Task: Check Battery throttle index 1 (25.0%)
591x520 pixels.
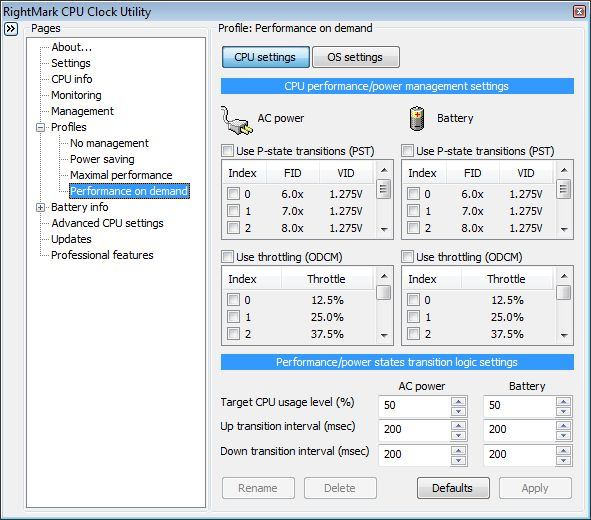Action: tap(413, 317)
